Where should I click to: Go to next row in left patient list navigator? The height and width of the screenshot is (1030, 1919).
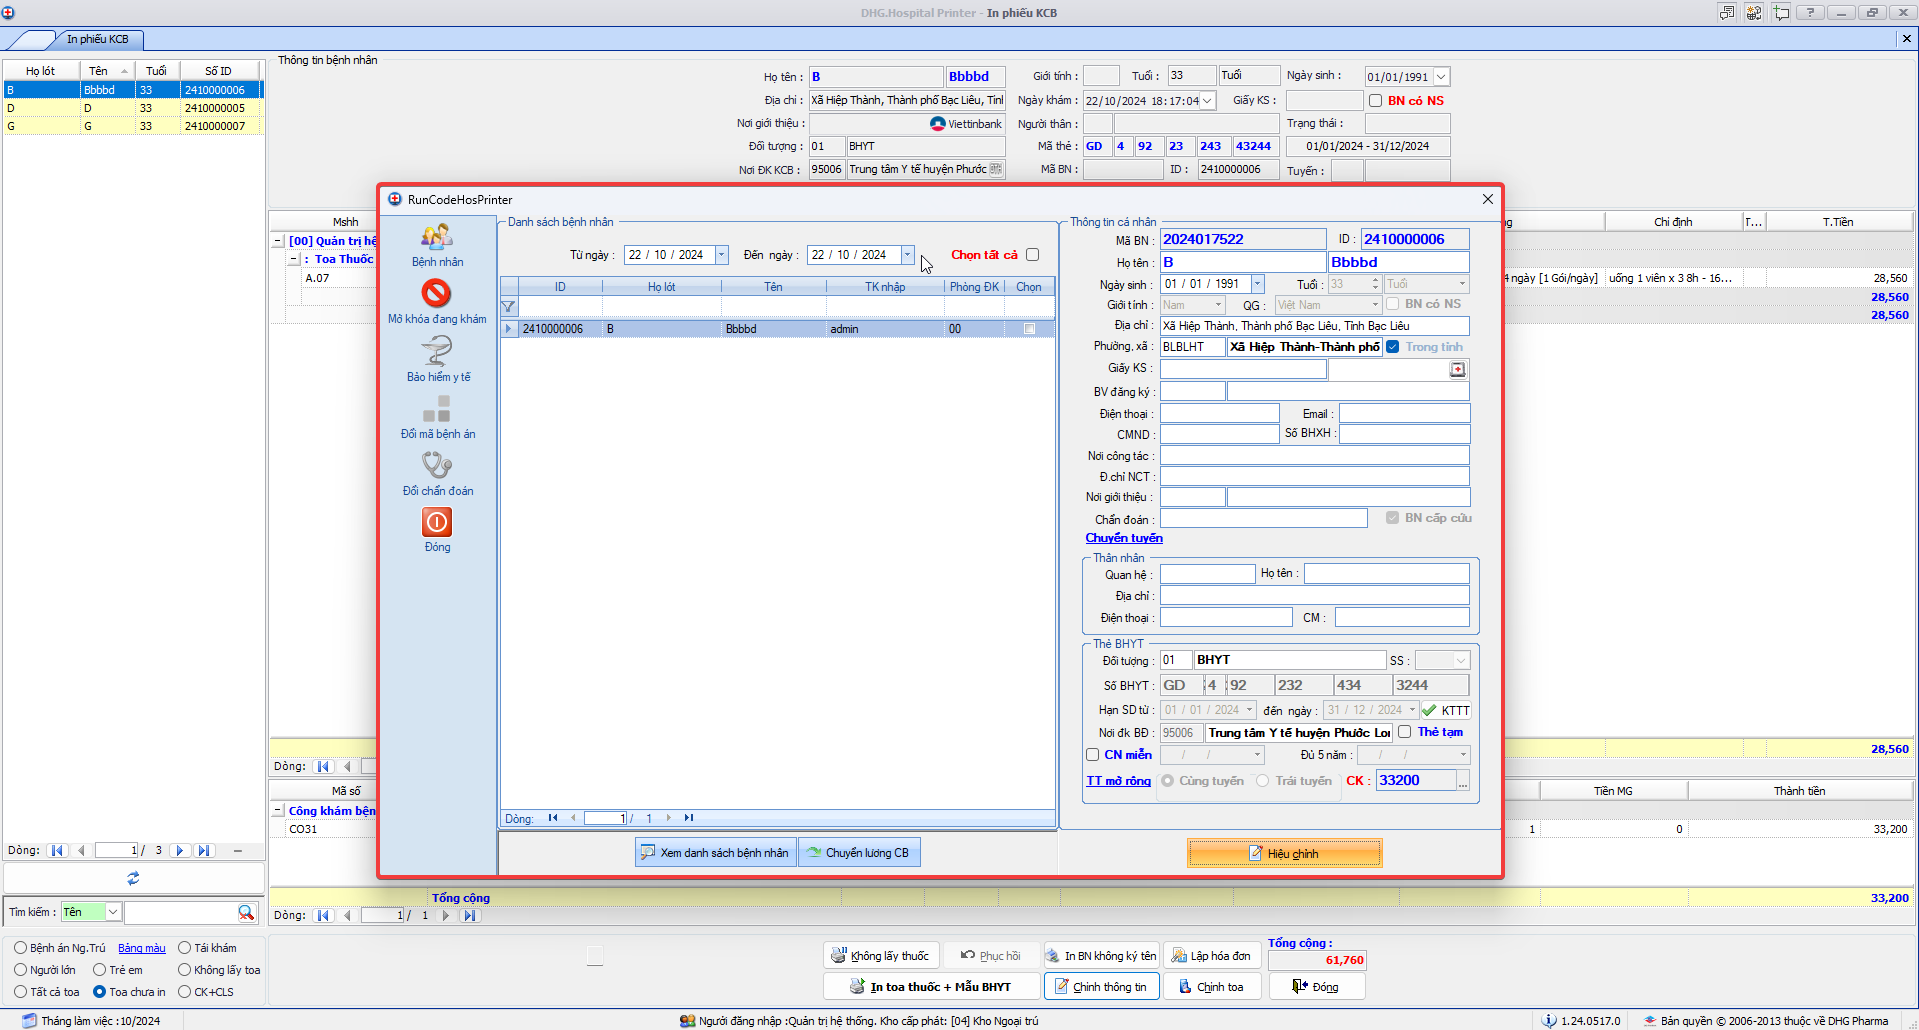point(180,851)
